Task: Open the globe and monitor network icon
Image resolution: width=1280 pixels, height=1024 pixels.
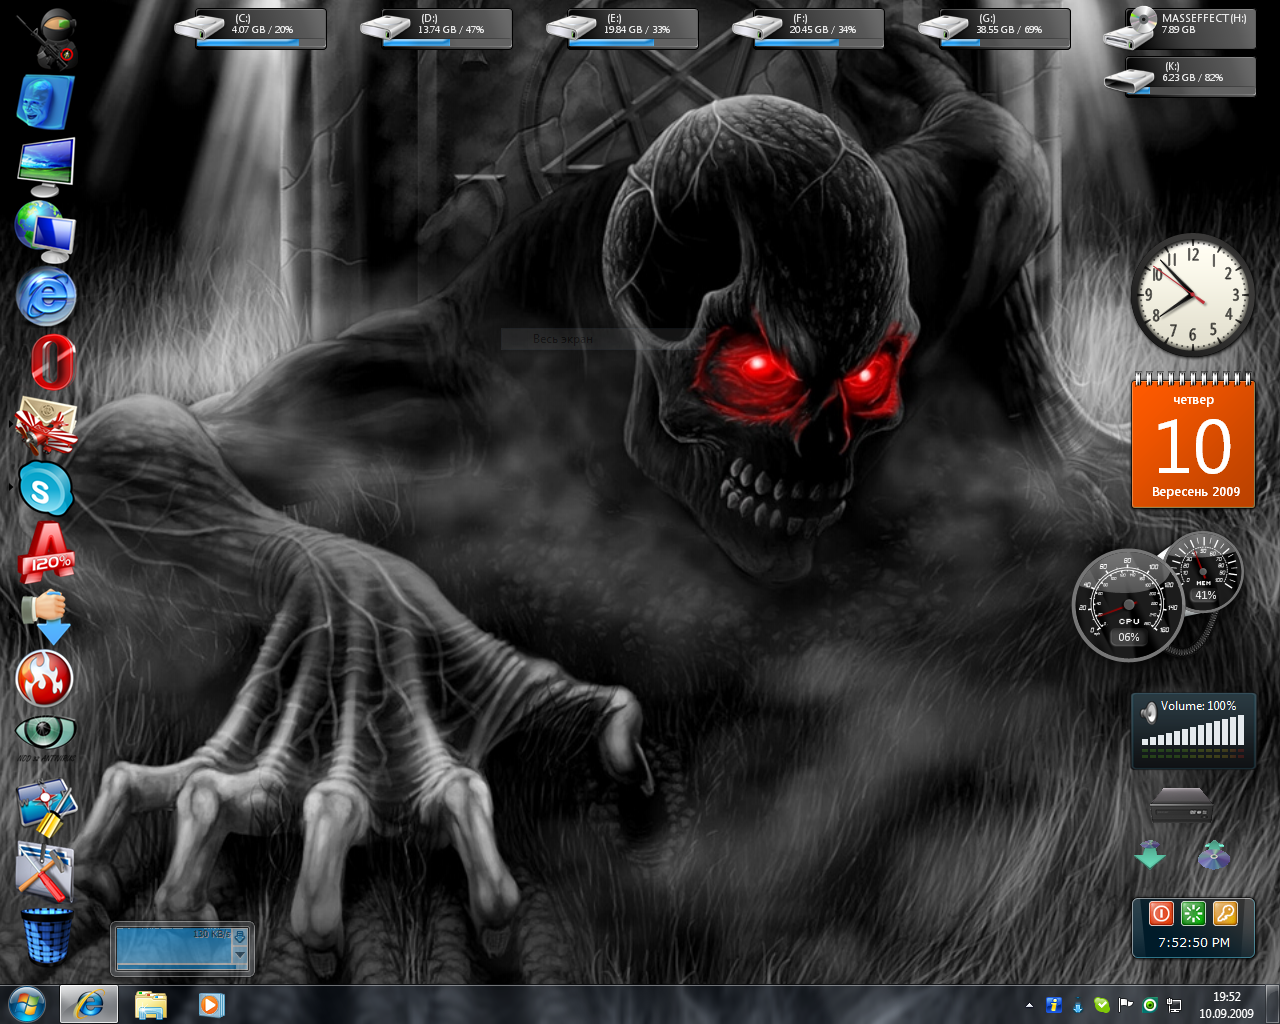Action: tap(45, 231)
